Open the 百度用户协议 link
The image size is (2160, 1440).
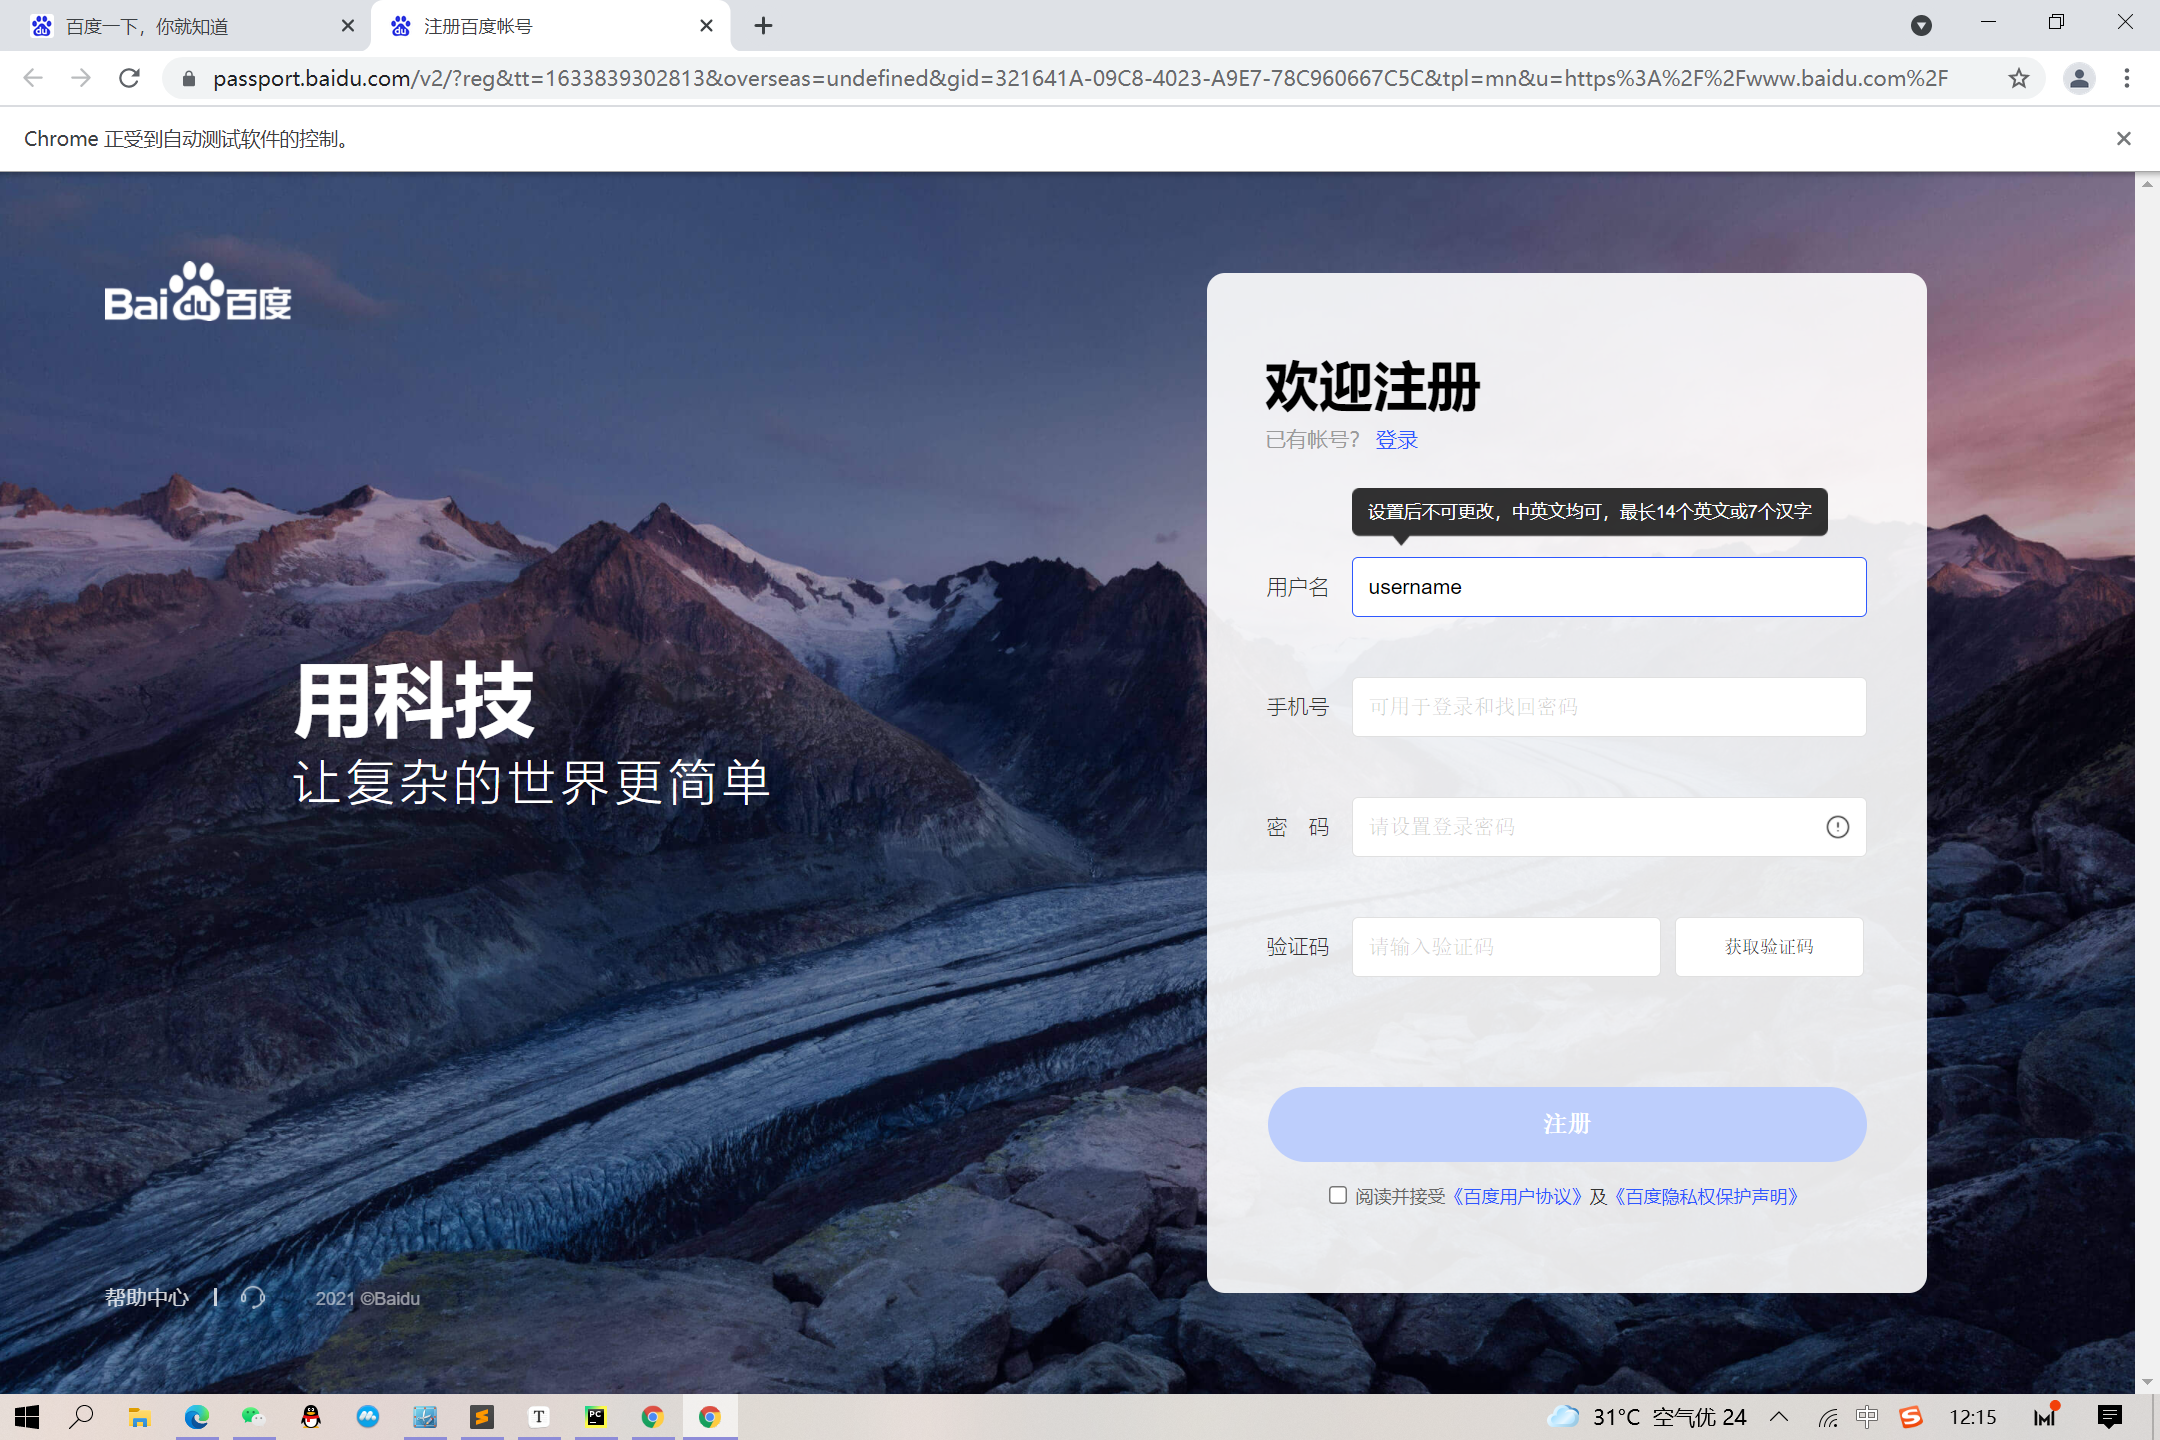[x=1516, y=1197]
